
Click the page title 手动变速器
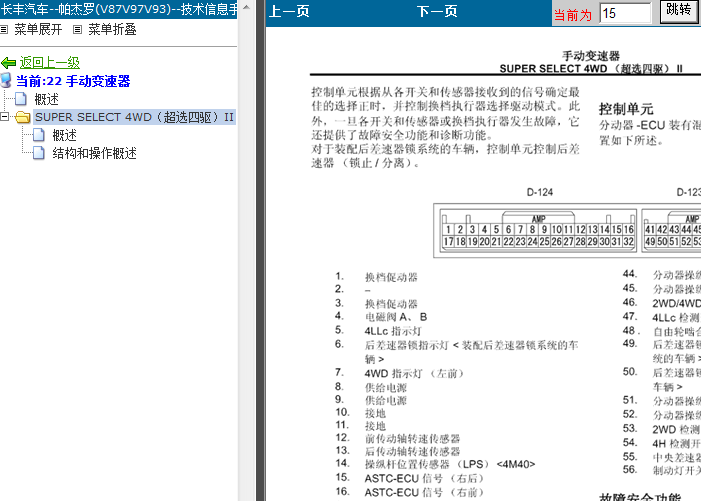click(591, 56)
